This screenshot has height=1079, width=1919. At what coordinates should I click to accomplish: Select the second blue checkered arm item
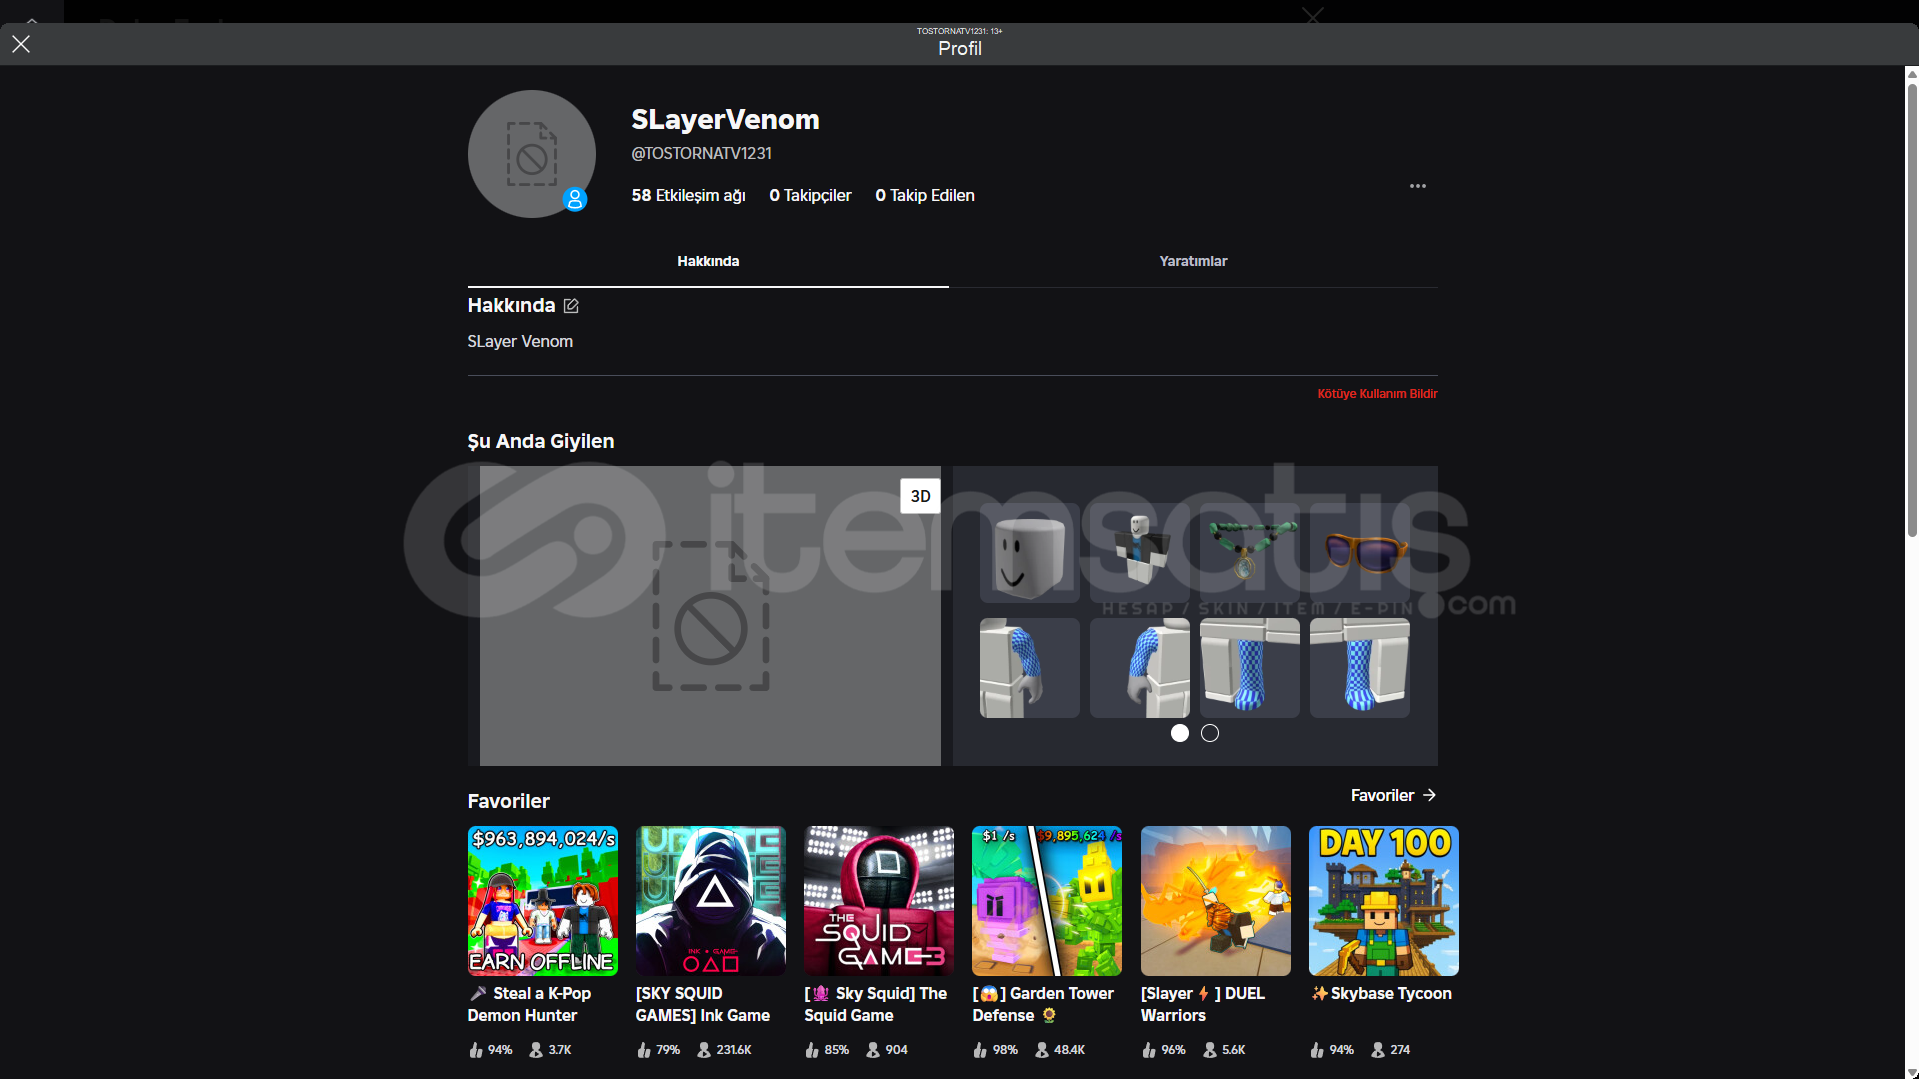point(1139,668)
